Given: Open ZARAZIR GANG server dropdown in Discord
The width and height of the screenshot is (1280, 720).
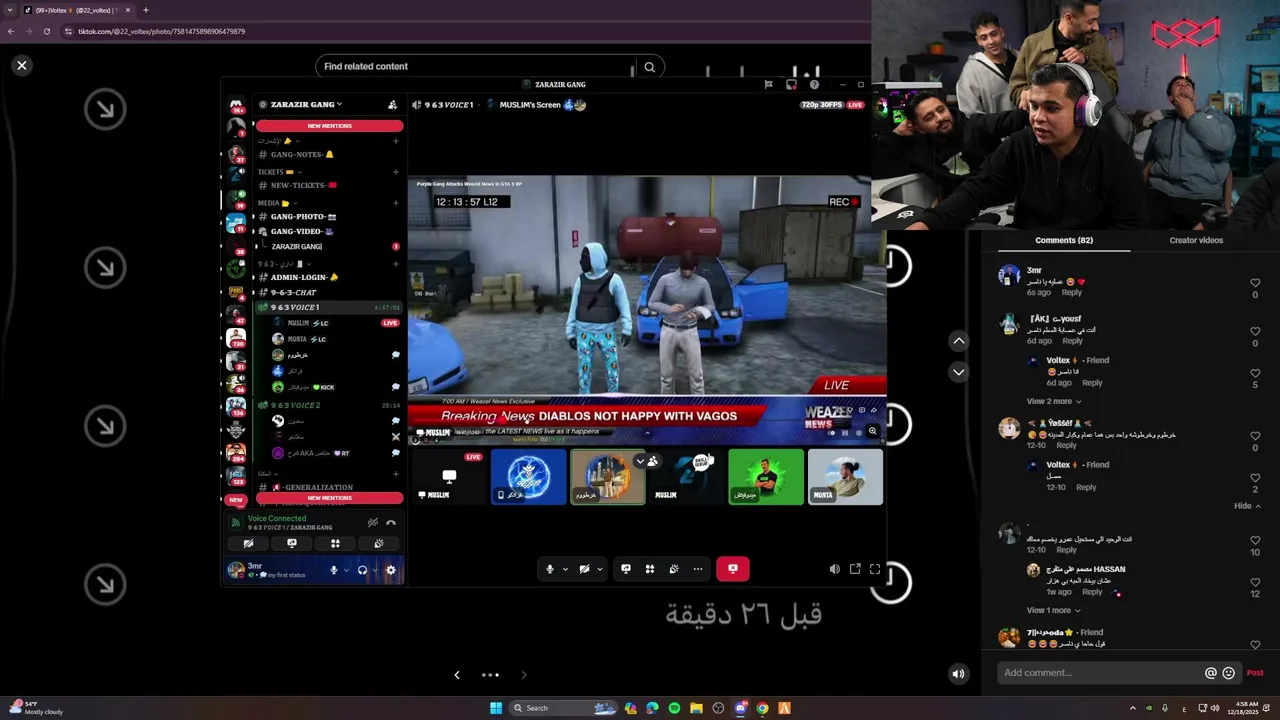Looking at the screenshot, I should click(x=306, y=104).
